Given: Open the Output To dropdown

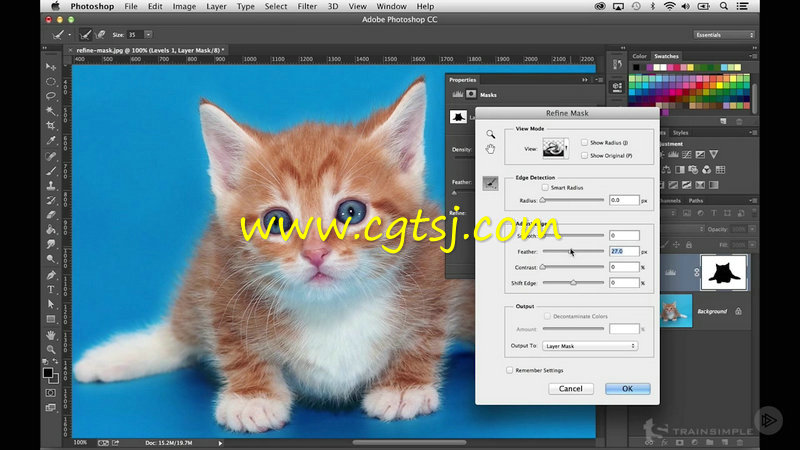Looking at the screenshot, I should (590, 346).
